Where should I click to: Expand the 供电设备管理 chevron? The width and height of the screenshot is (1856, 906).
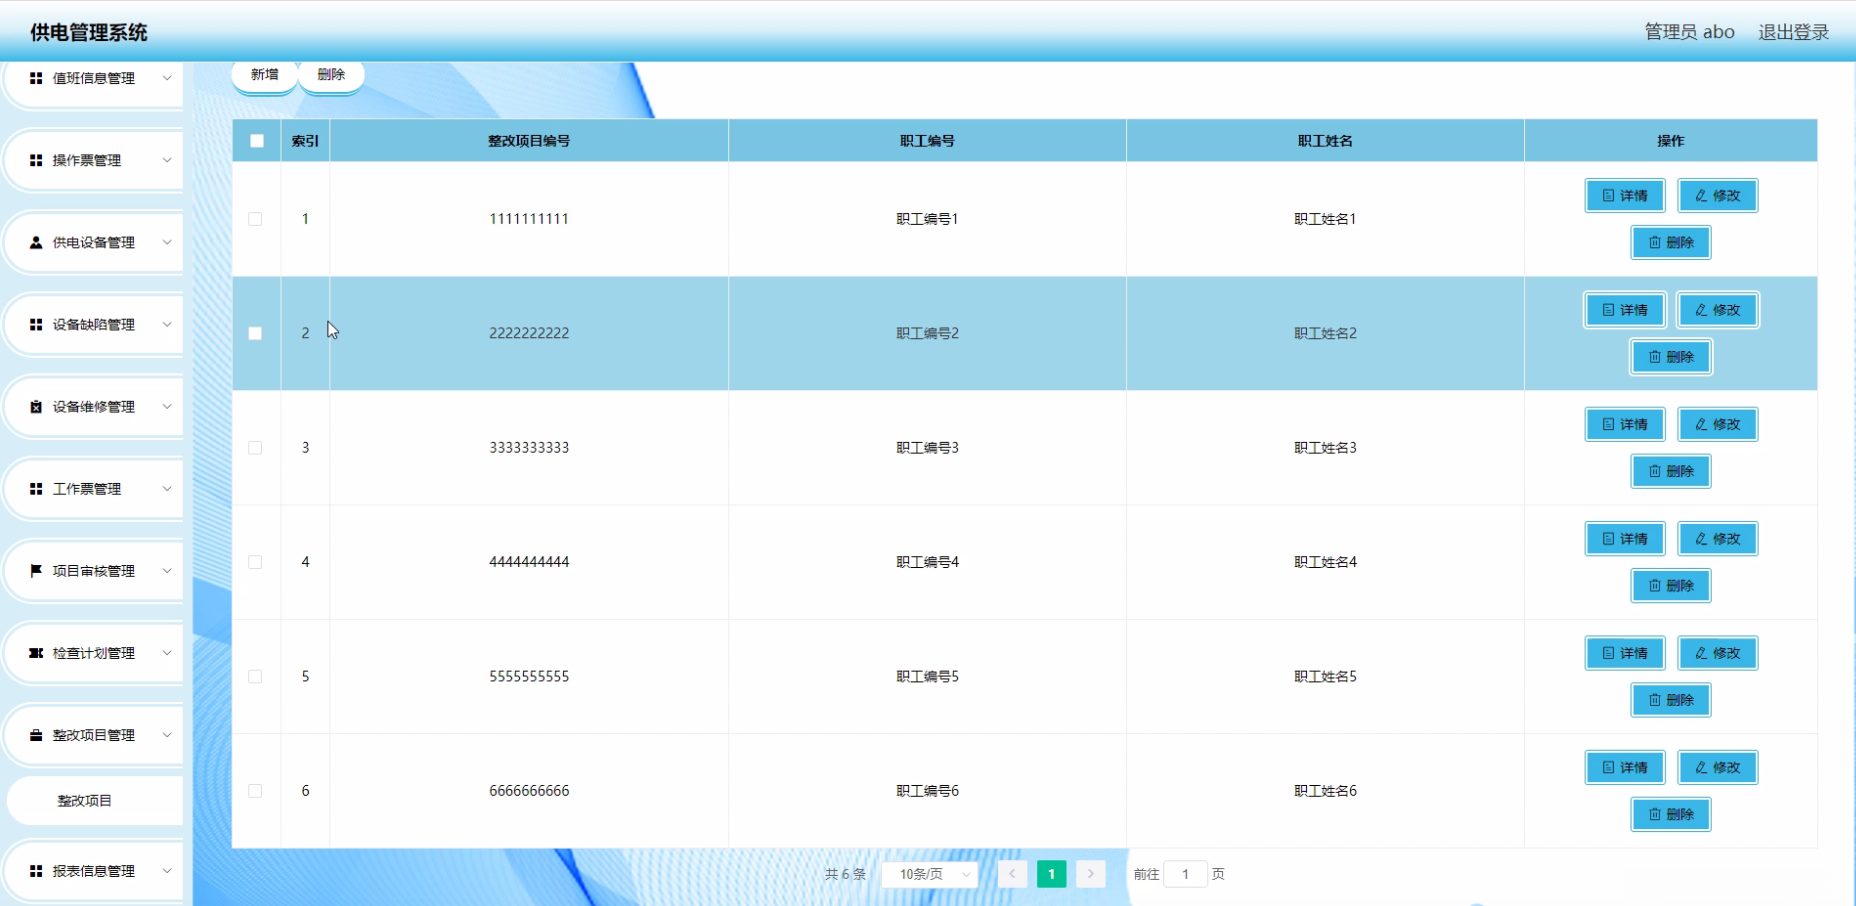(x=167, y=242)
